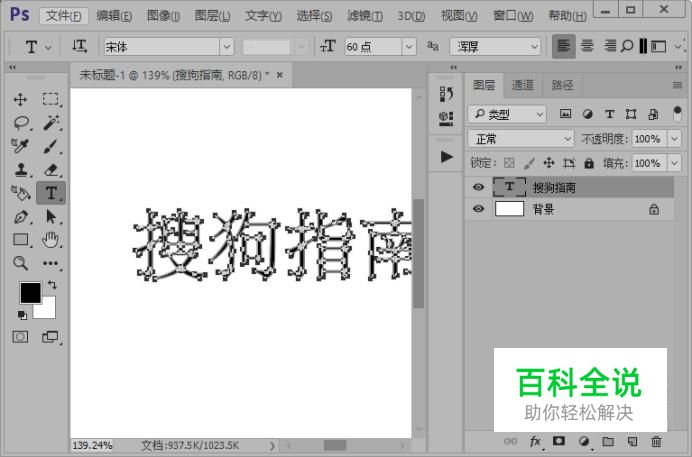The image size is (692, 457).
Task: Open the 文件 menu
Action: click(x=64, y=16)
